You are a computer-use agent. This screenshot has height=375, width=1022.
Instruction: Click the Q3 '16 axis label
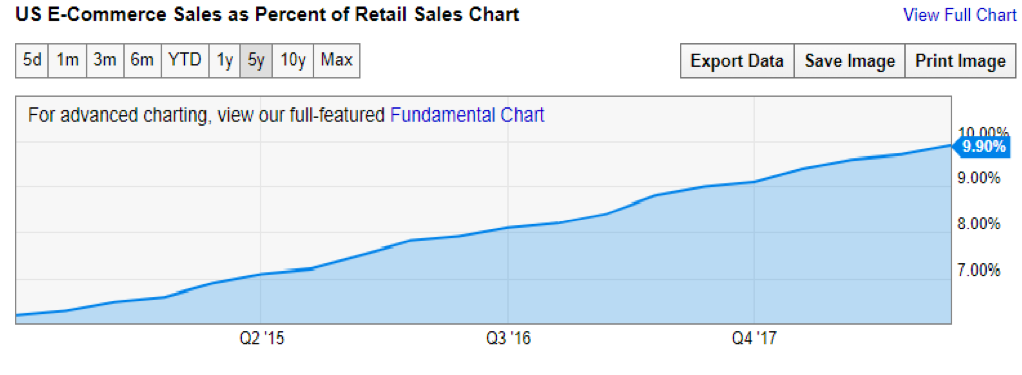click(508, 338)
